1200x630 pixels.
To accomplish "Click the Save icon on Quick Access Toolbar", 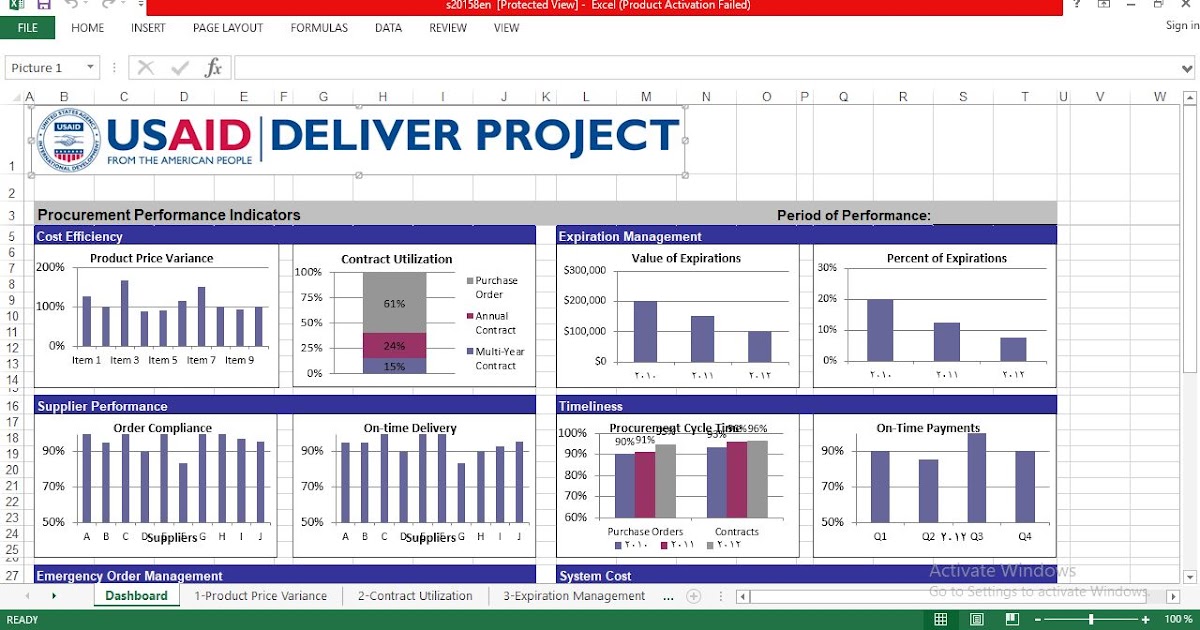I will click(43, 5).
